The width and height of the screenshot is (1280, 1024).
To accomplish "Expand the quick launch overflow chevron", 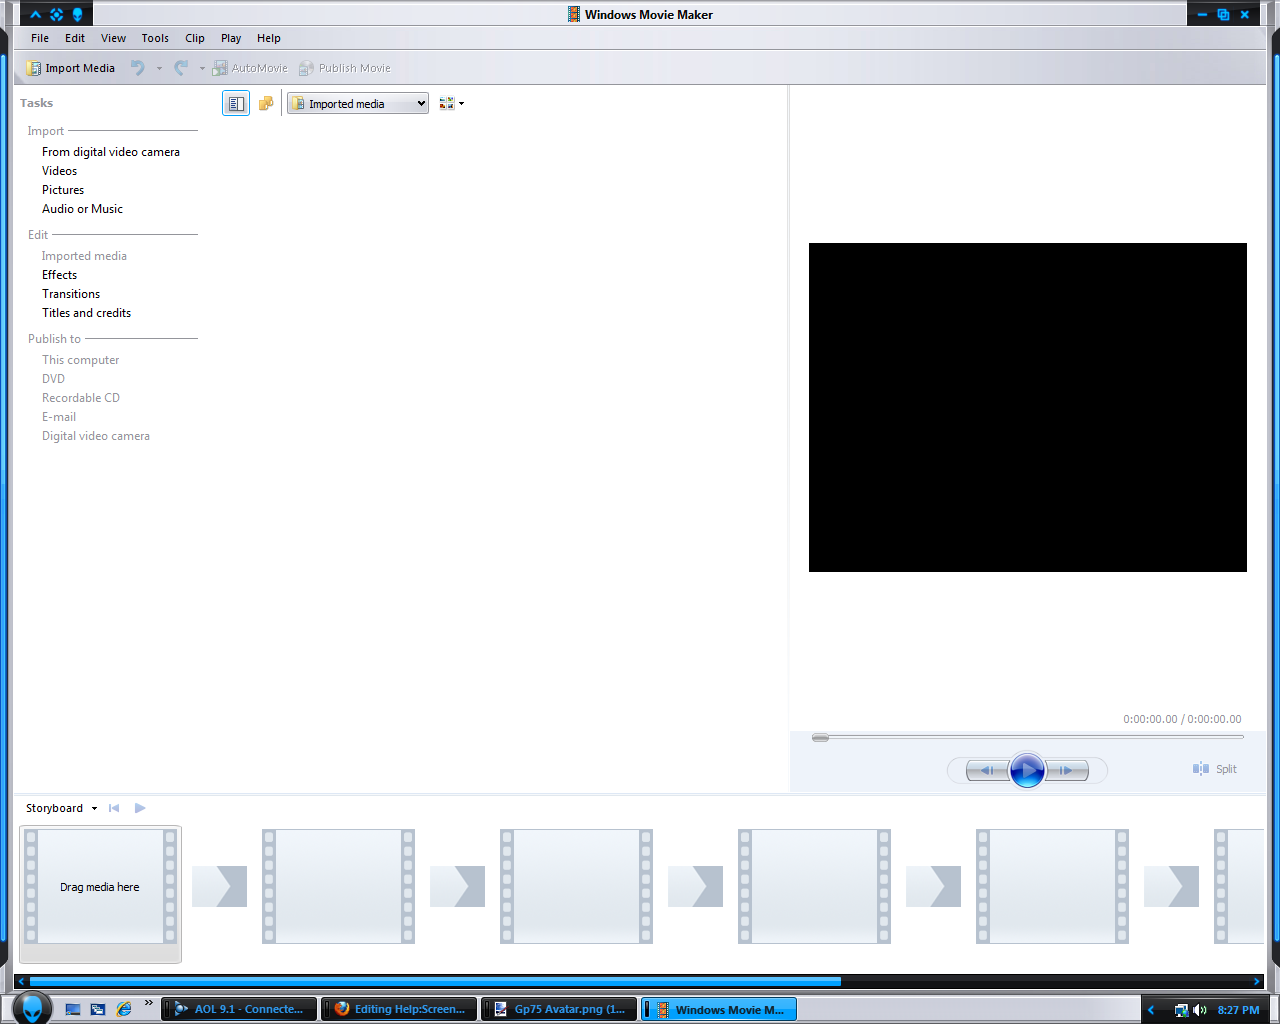I will coord(149,1003).
